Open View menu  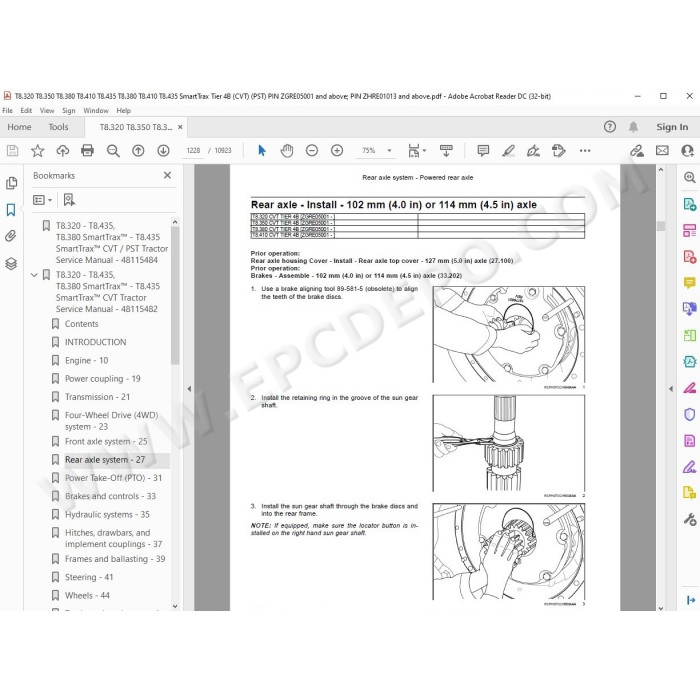click(47, 110)
